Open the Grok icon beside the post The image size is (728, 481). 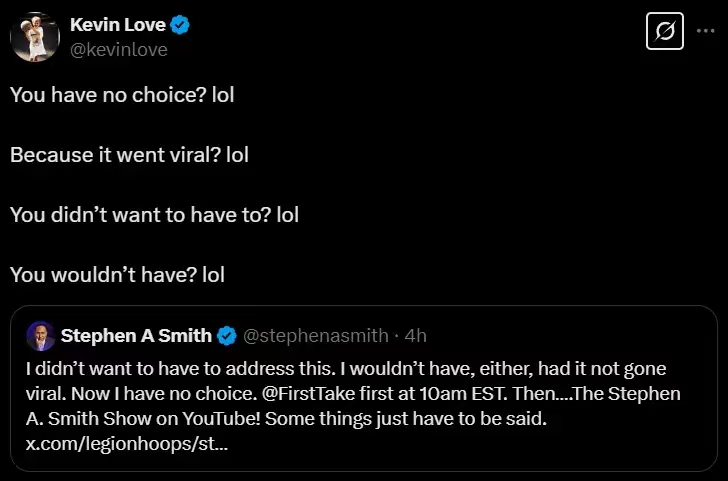point(663,34)
